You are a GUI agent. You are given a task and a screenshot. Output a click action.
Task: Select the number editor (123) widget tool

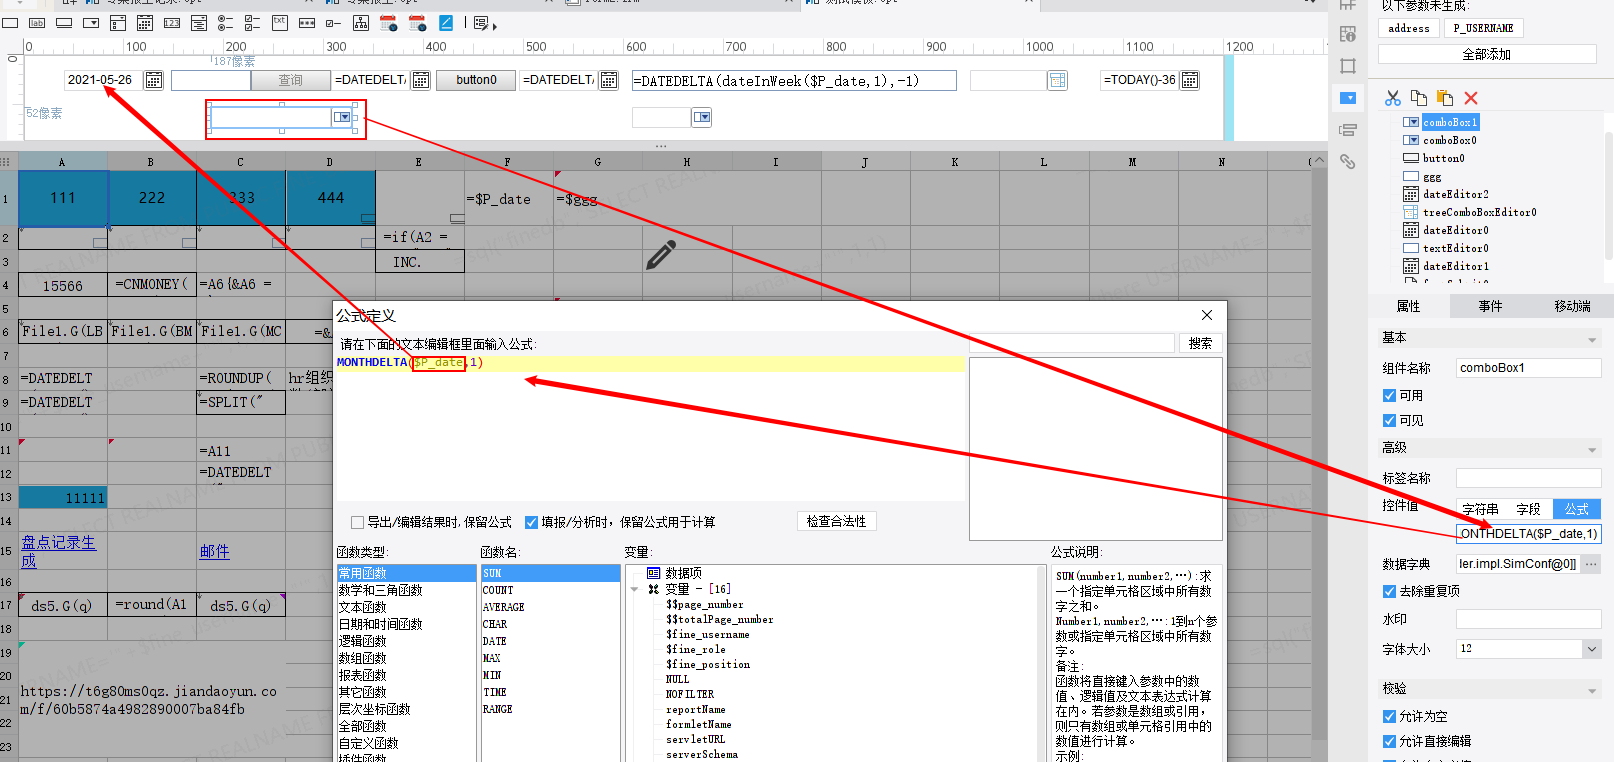click(172, 23)
